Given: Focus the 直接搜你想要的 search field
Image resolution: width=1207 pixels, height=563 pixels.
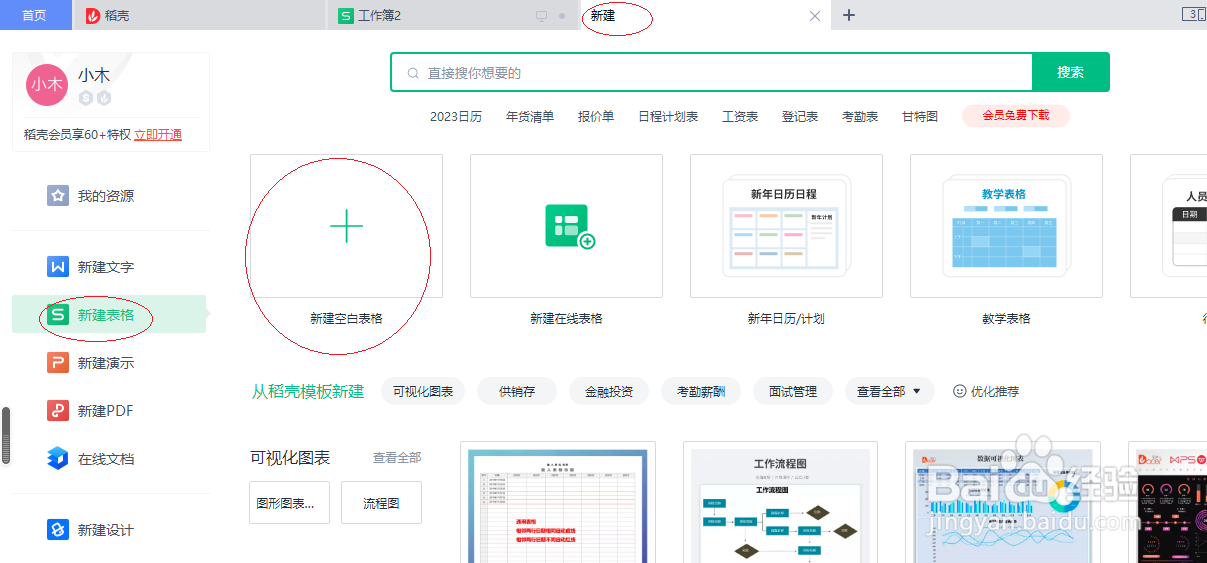Looking at the screenshot, I should [x=712, y=72].
